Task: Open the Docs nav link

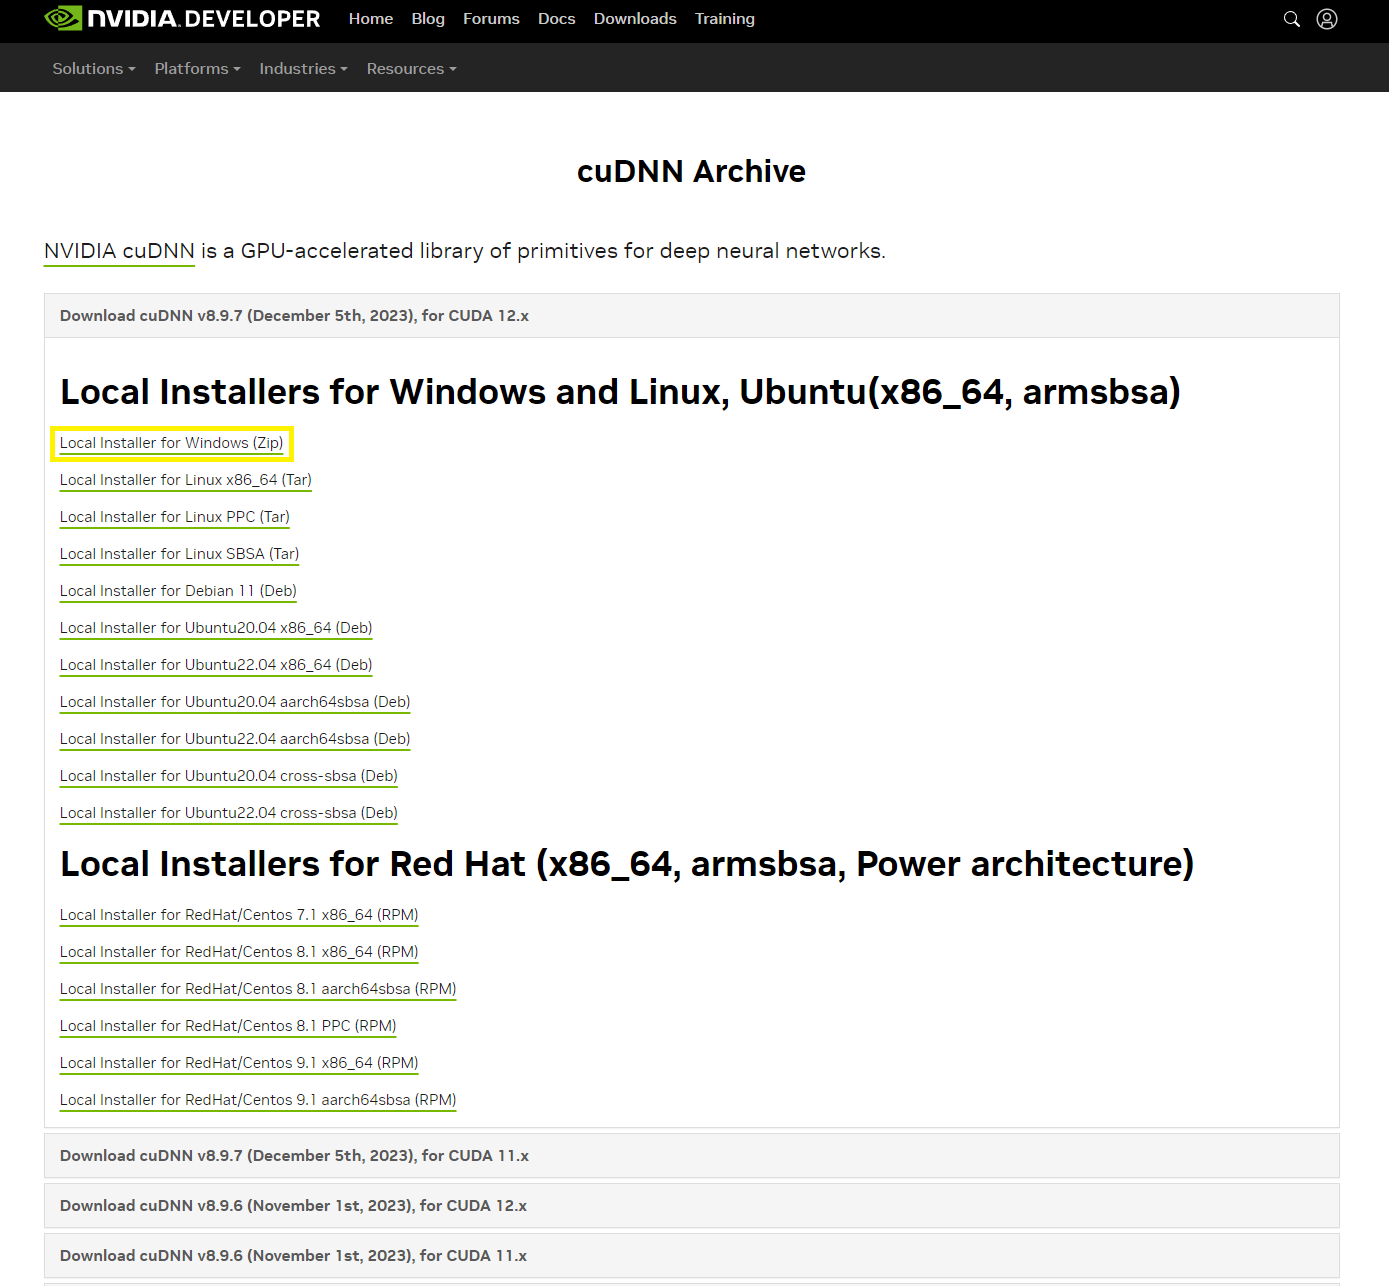Action: (x=557, y=19)
